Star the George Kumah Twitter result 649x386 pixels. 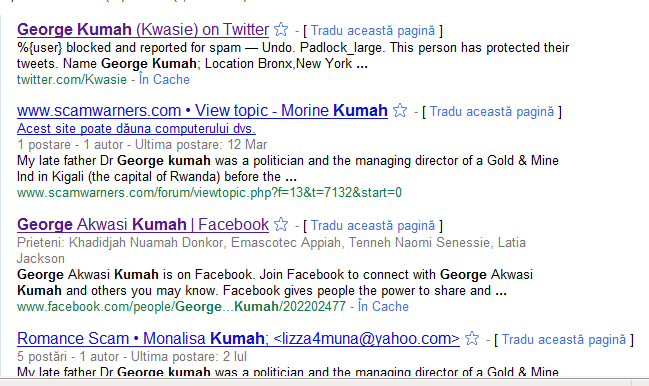[x=281, y=29]
